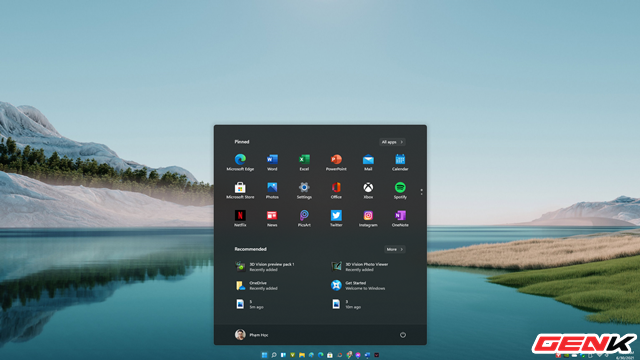640x360 pixels.
Task: Launch PicsArt from Pinned apps
Action: click(x=304, y=218)
